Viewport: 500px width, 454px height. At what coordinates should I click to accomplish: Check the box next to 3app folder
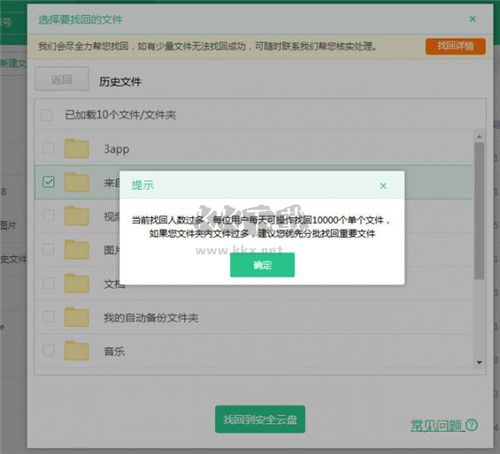coord(49,148)
